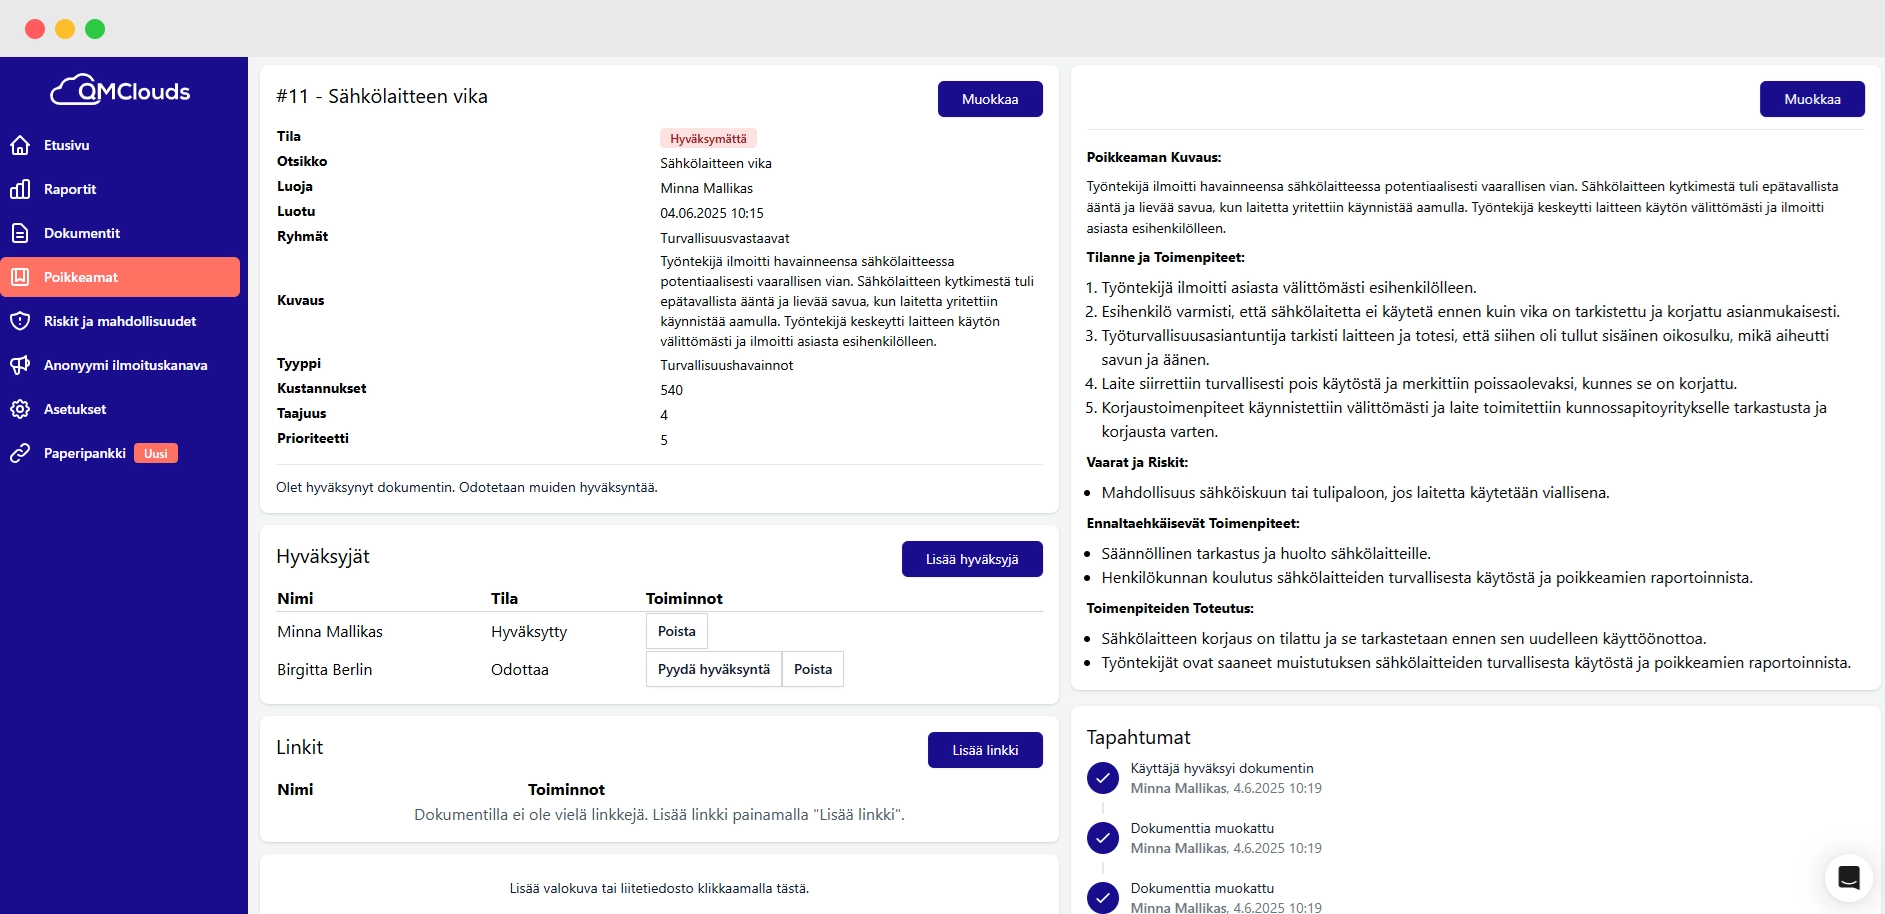Click the attachment upload area
Viewport: 1885px width, 914px height.
(x=660, y=888)
